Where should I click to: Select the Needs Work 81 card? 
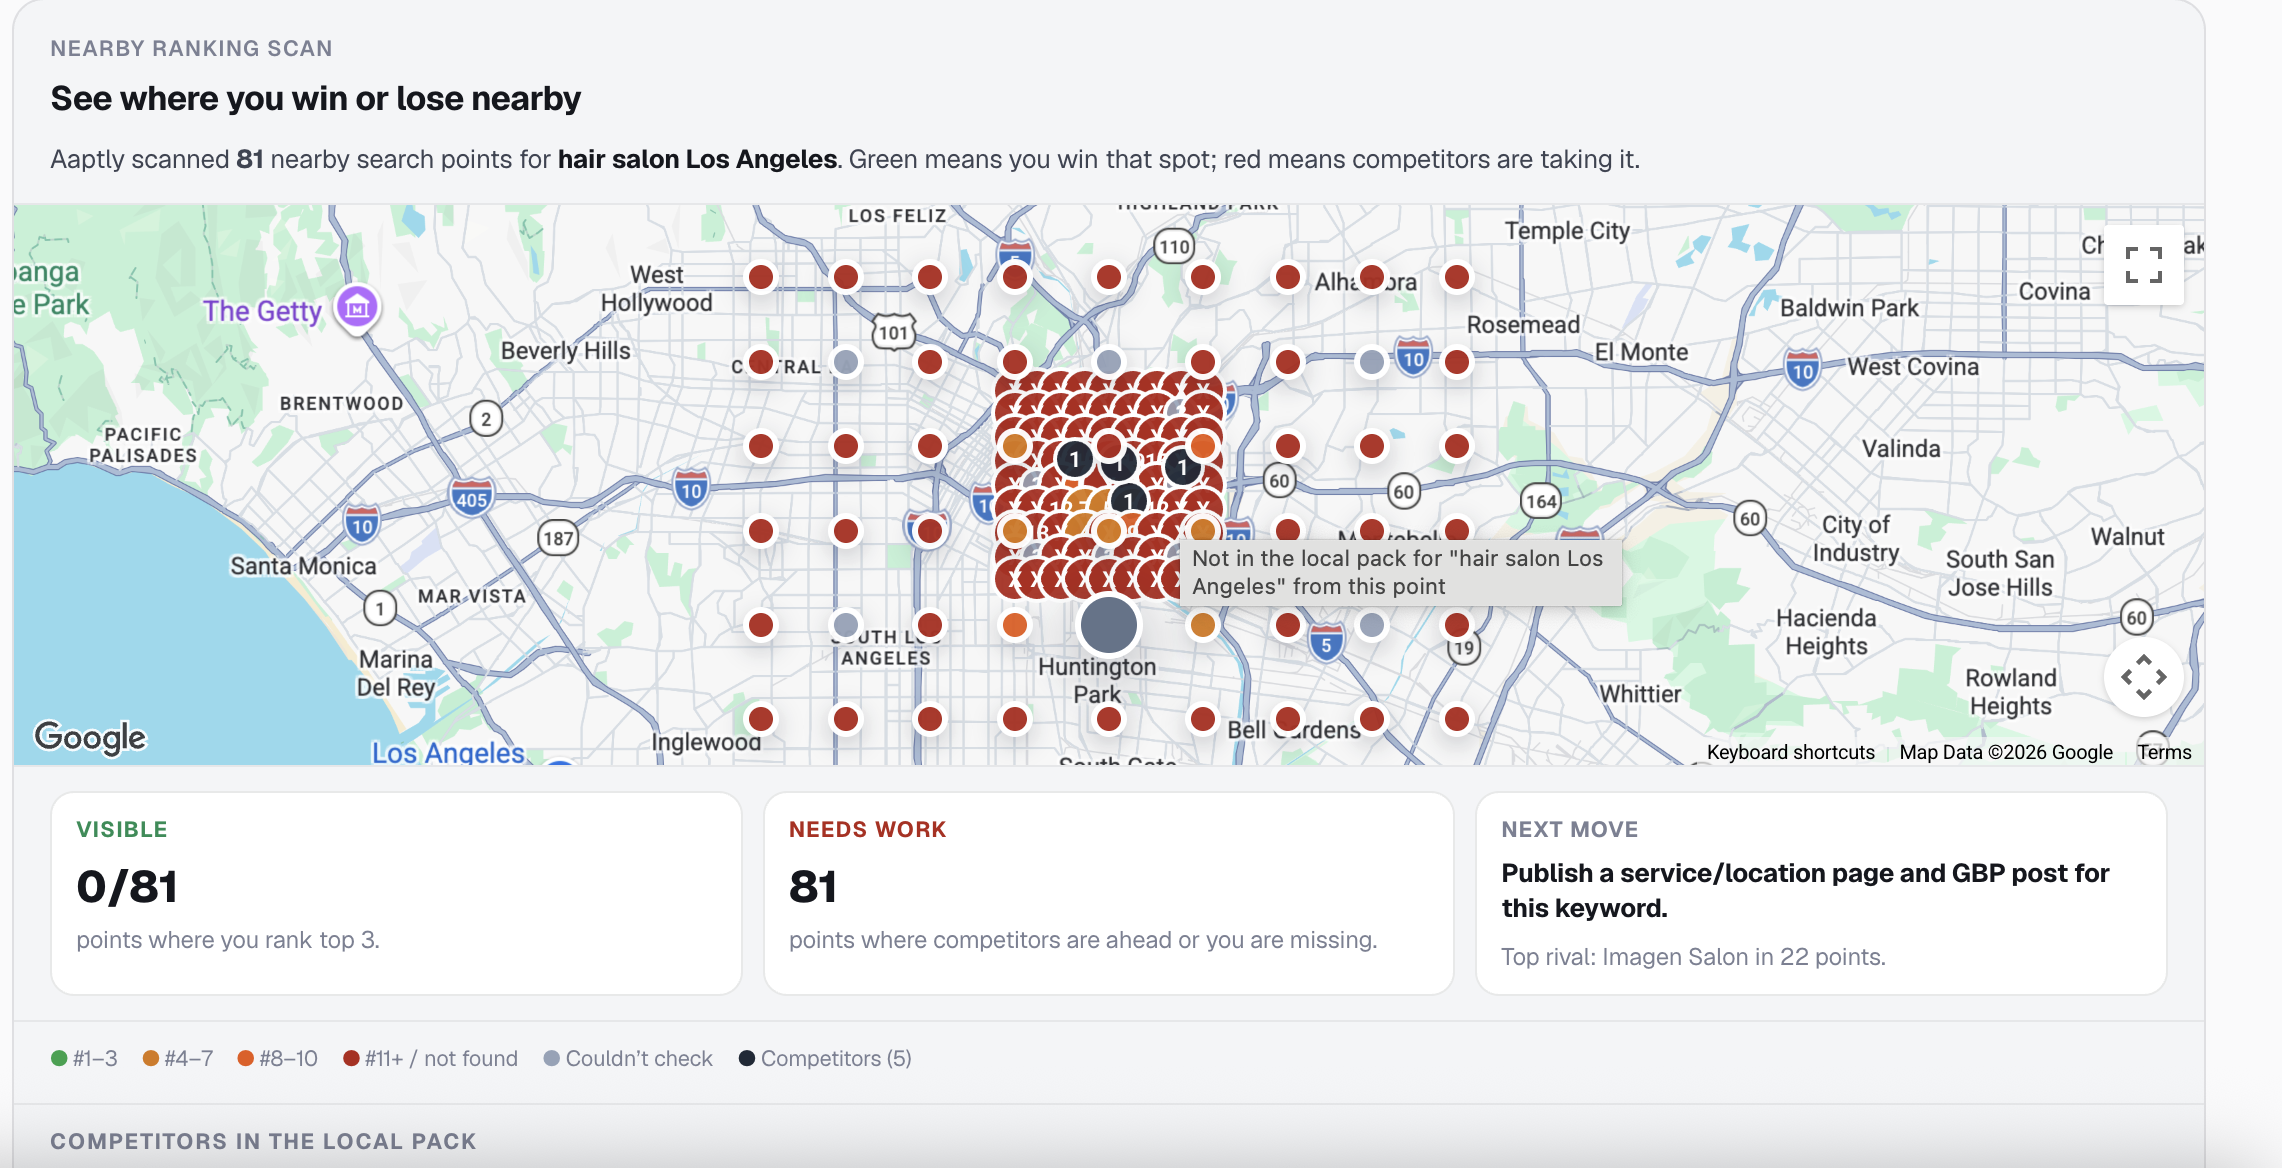pyautogui.click(x=1108, y=893)
